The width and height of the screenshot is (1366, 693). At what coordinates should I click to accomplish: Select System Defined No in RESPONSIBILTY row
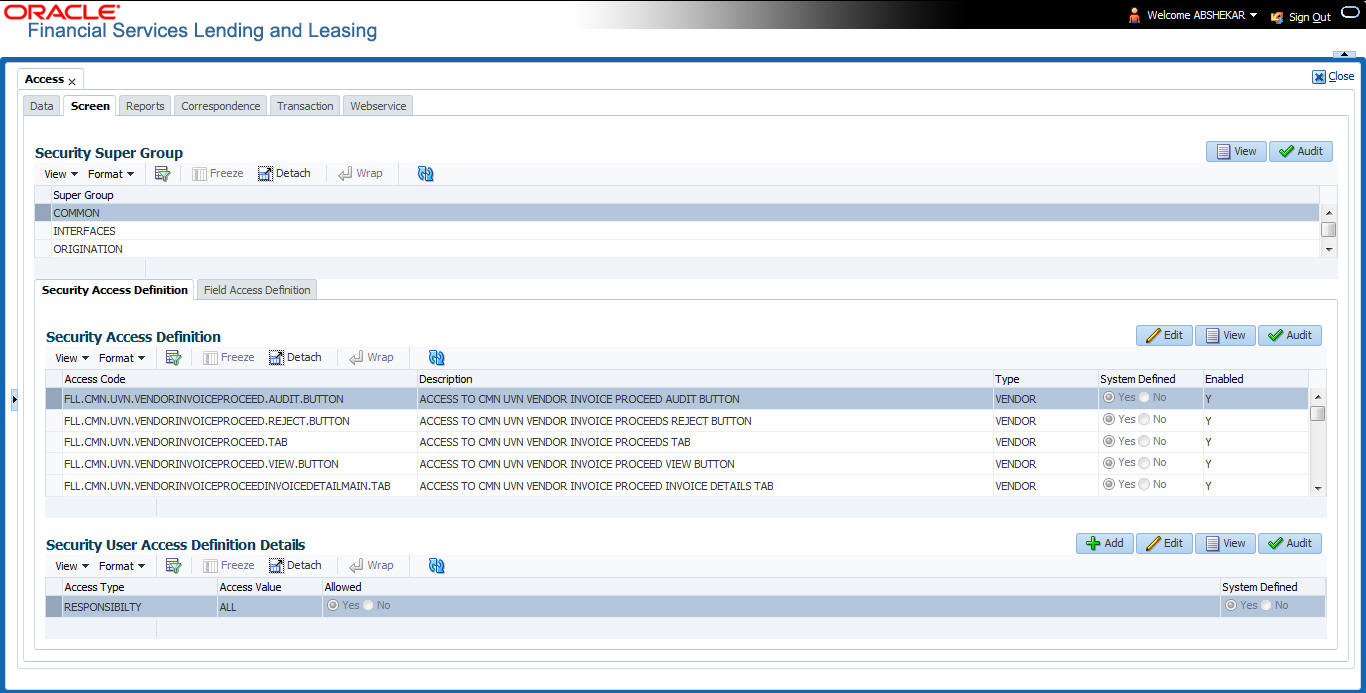[x=1266, y=606]
